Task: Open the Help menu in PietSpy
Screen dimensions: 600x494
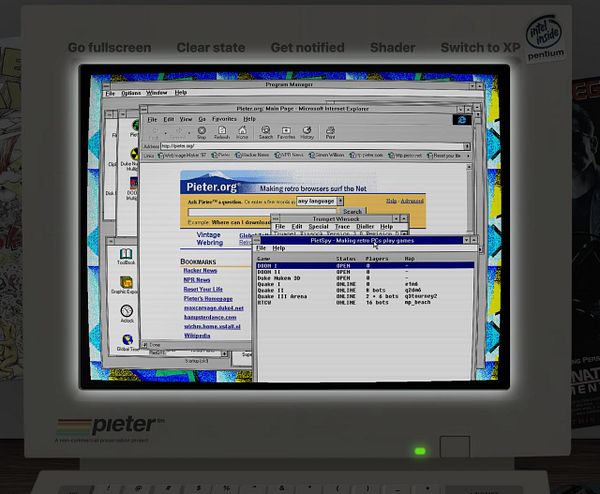Action: [x=279, y=248]
